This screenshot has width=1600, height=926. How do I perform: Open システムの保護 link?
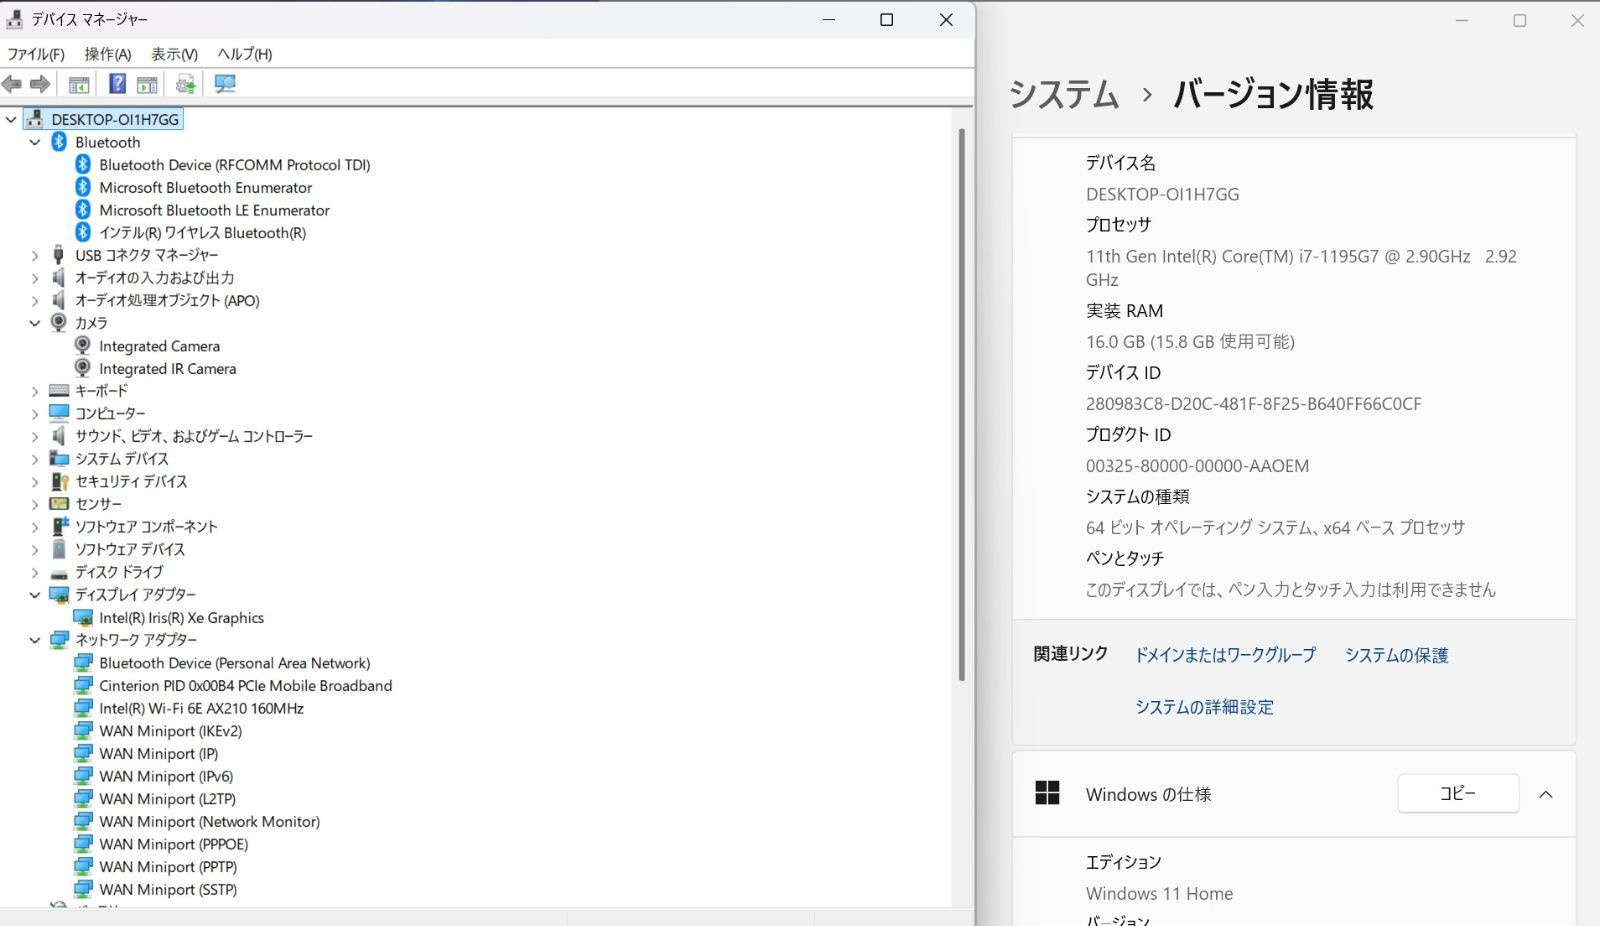1397,655
